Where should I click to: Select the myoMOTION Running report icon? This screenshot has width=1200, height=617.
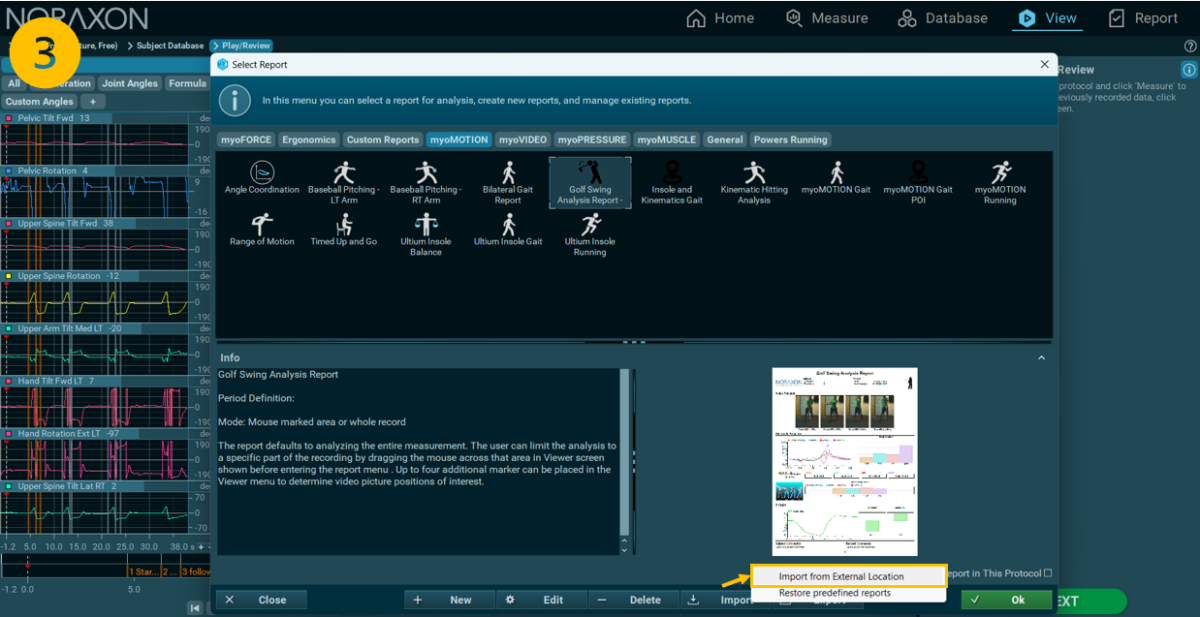point(1000,182)
